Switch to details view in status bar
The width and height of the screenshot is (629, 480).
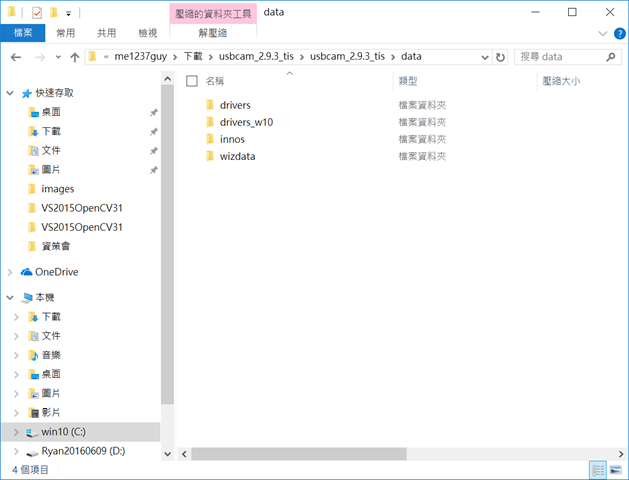[x=598, y=470]
